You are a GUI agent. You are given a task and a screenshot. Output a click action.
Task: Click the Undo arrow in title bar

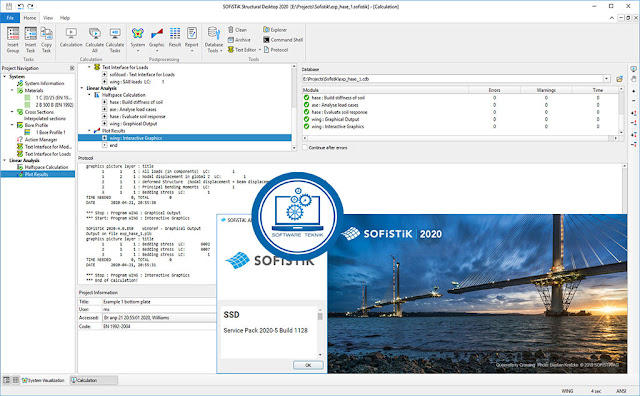pos(21,6)
